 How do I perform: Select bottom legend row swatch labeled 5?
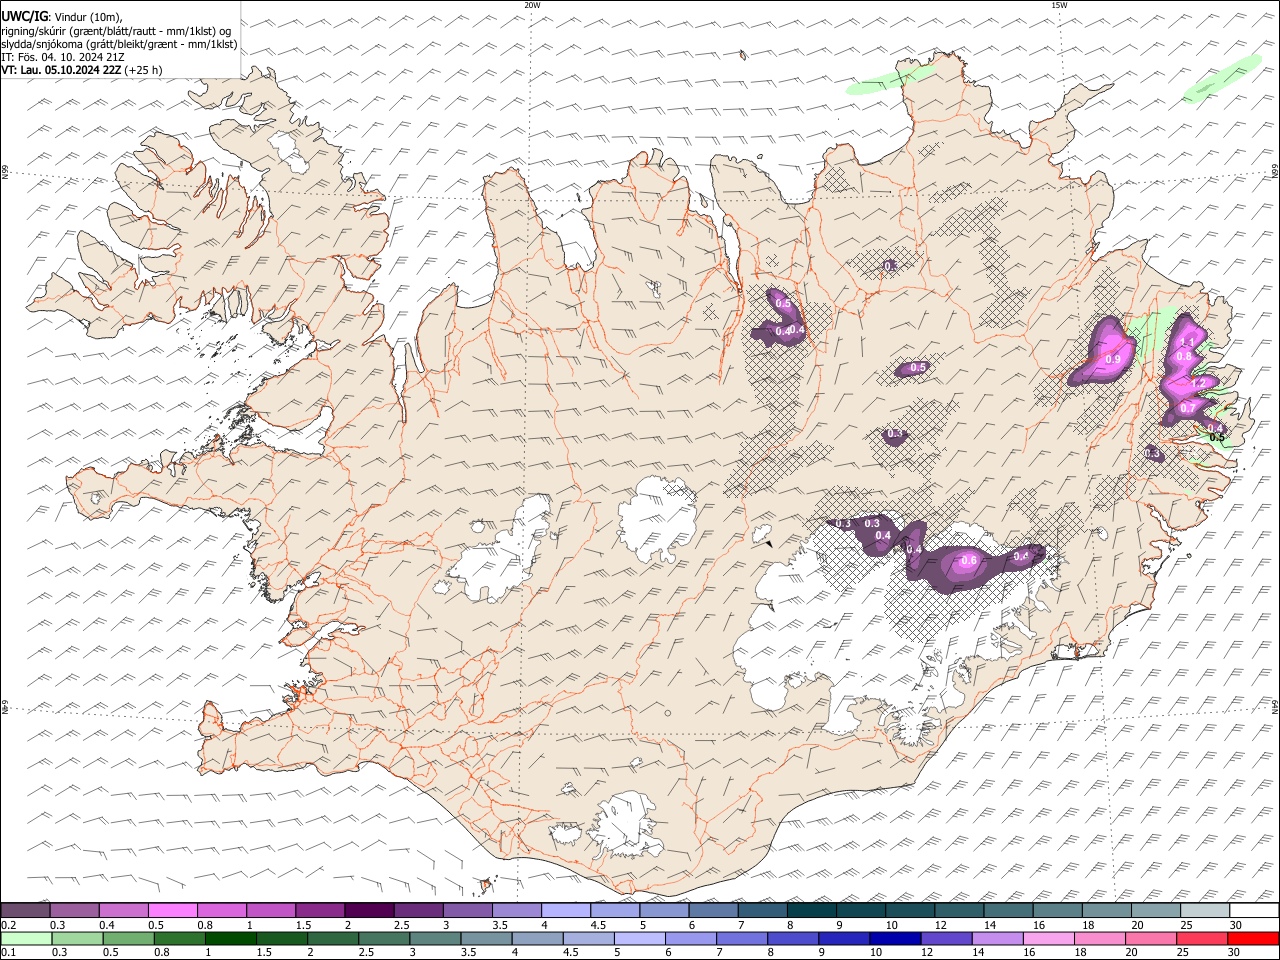click(640, 939)
